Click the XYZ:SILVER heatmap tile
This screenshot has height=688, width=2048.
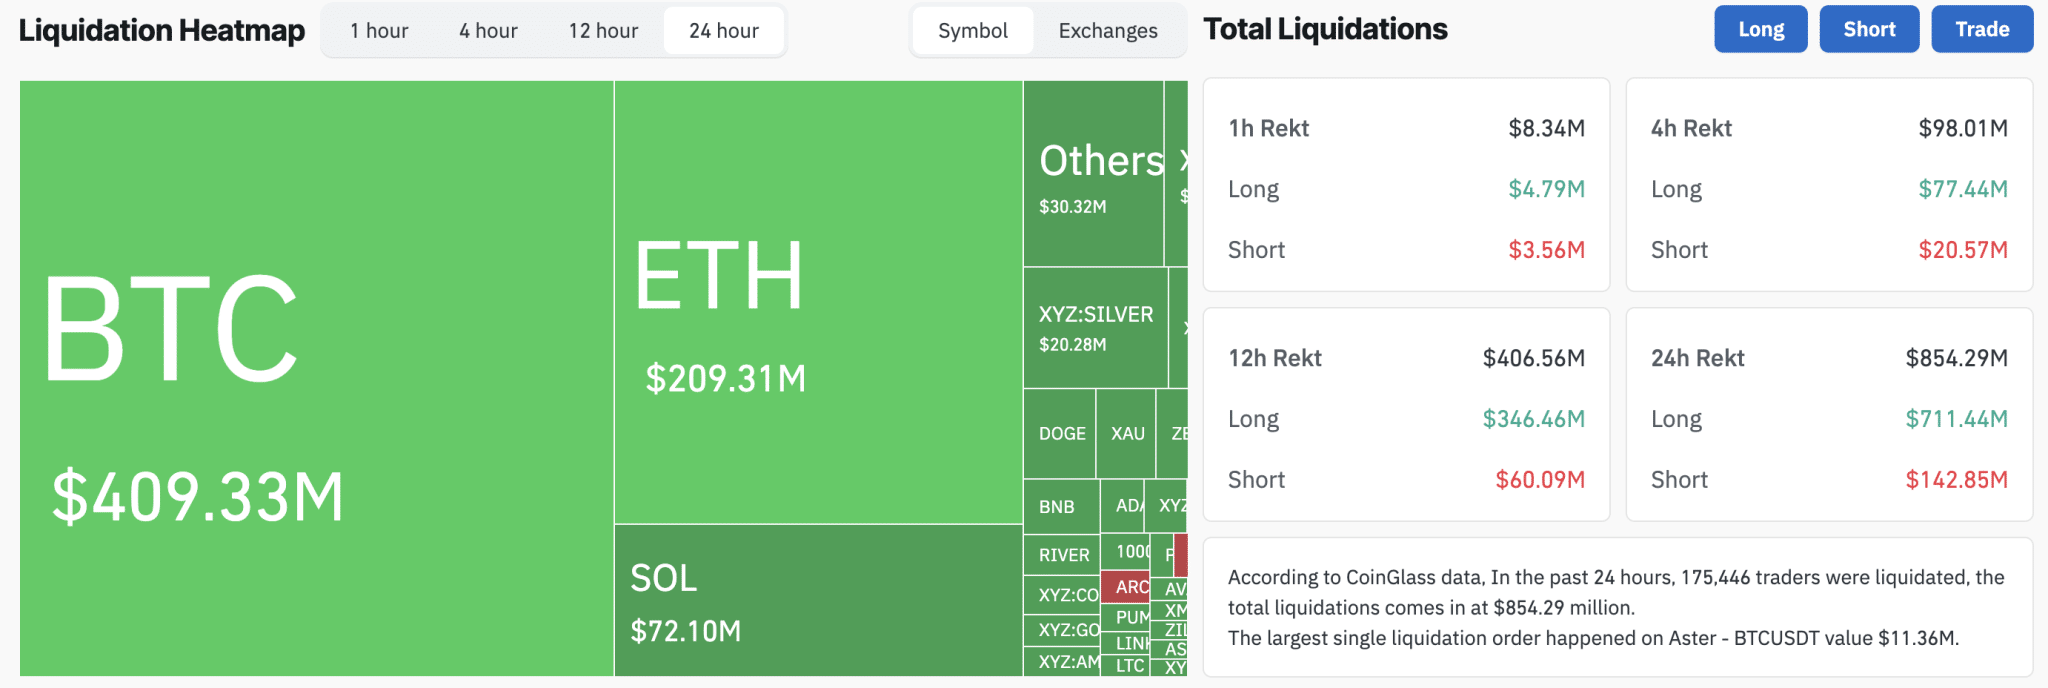[x=1095, y=328]
